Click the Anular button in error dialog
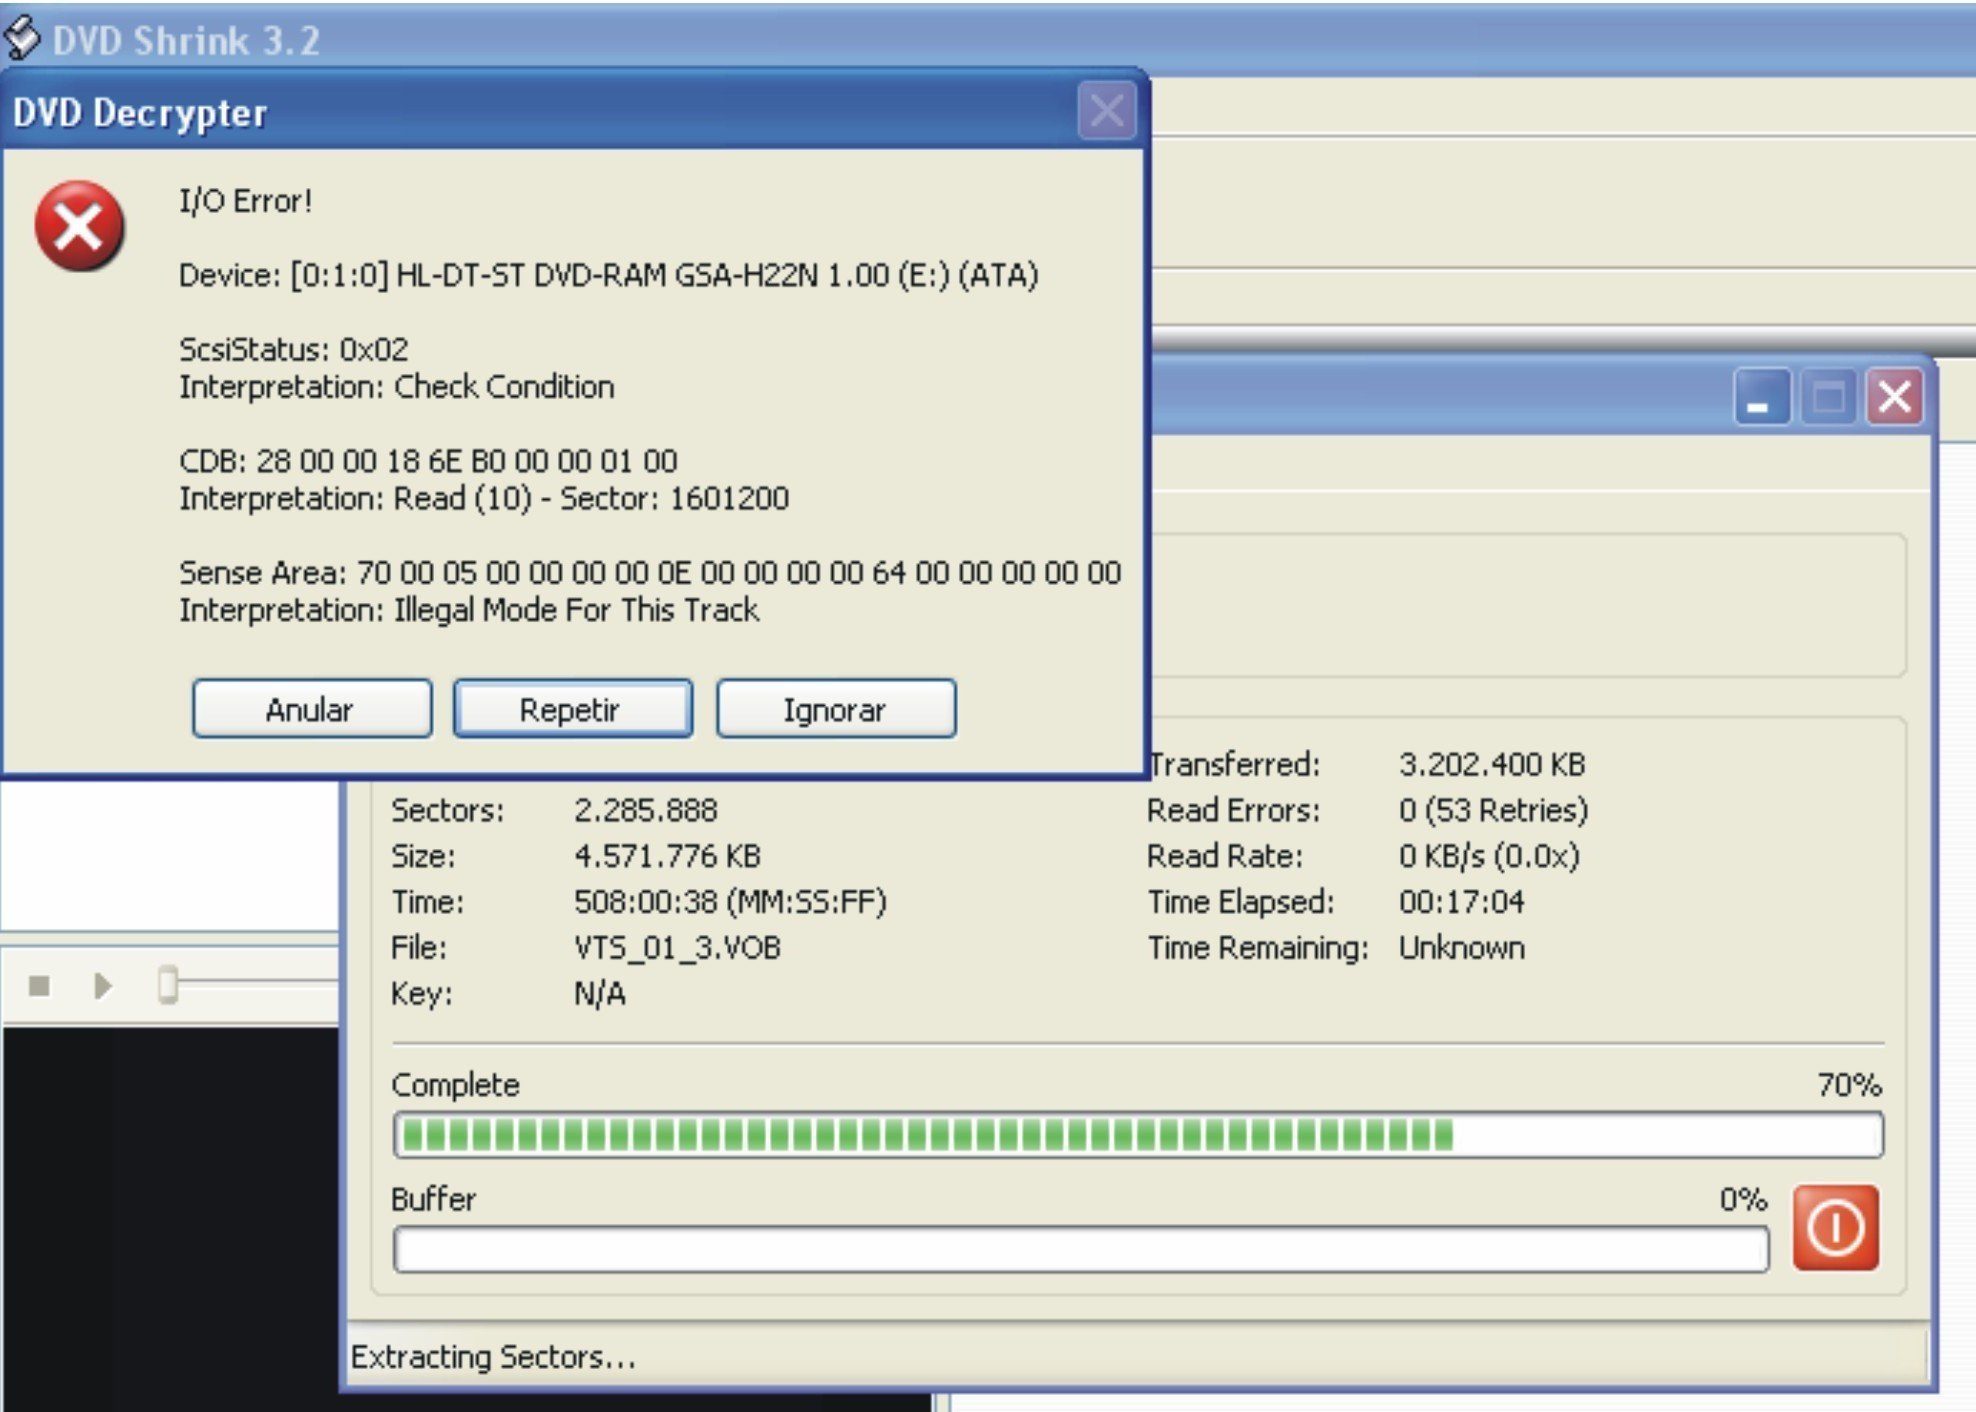The width and height of the screenshot is (1976, 1412). click(x=312, y=709)
